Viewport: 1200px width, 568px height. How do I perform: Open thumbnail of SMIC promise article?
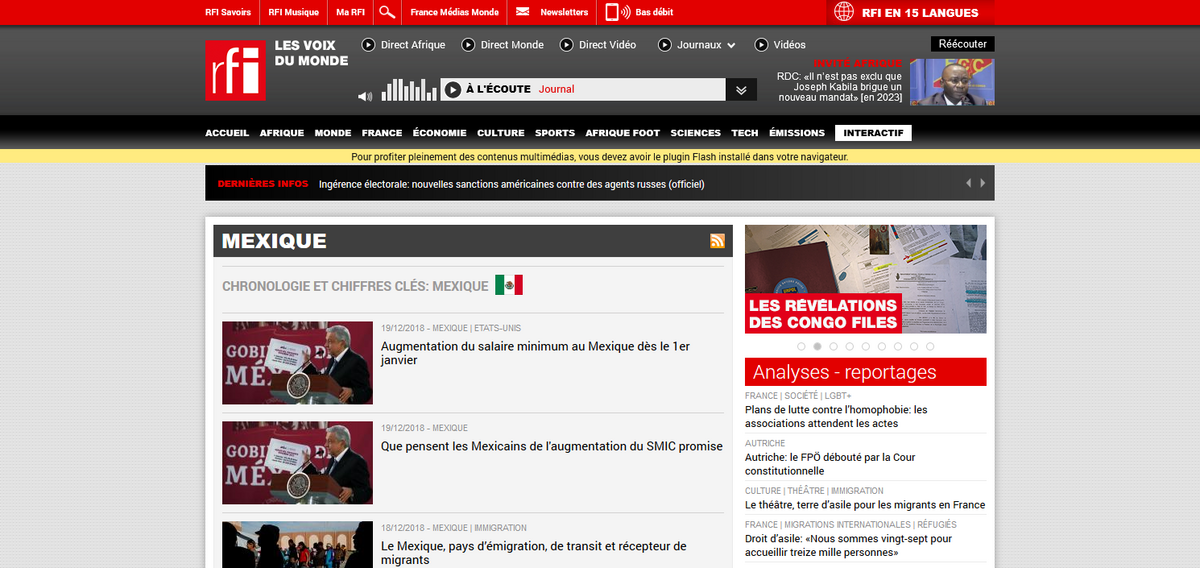point(297,463)
